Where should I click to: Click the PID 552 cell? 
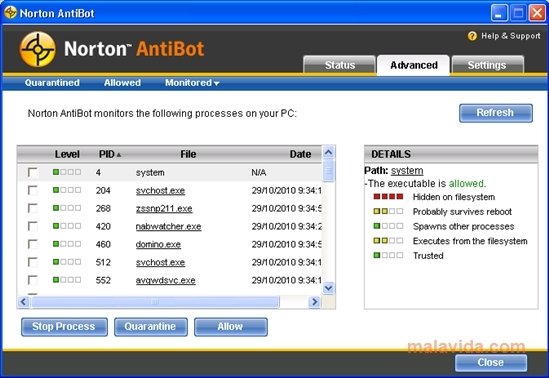tap(103, 280)
